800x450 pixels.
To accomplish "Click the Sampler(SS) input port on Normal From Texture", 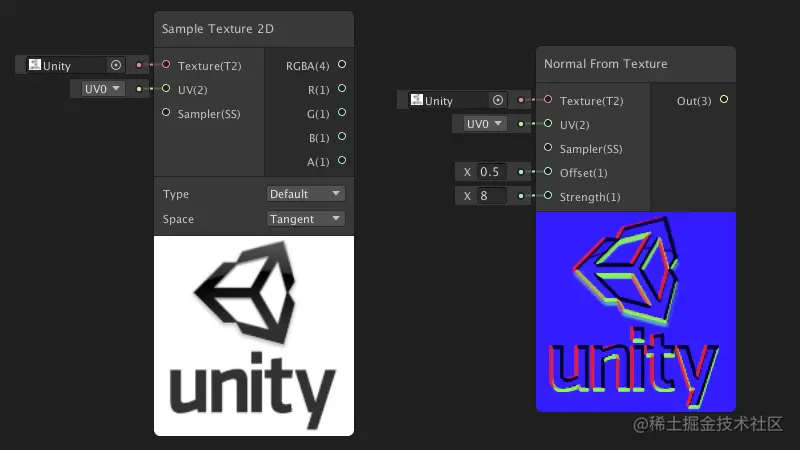I will [548, 147].
